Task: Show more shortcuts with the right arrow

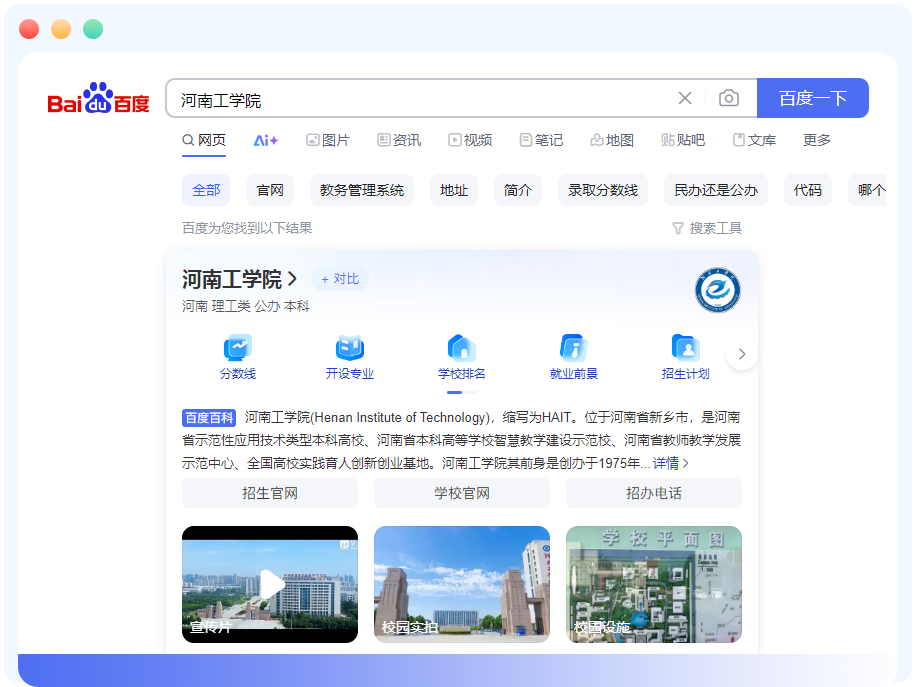Action: coord(742,354)
